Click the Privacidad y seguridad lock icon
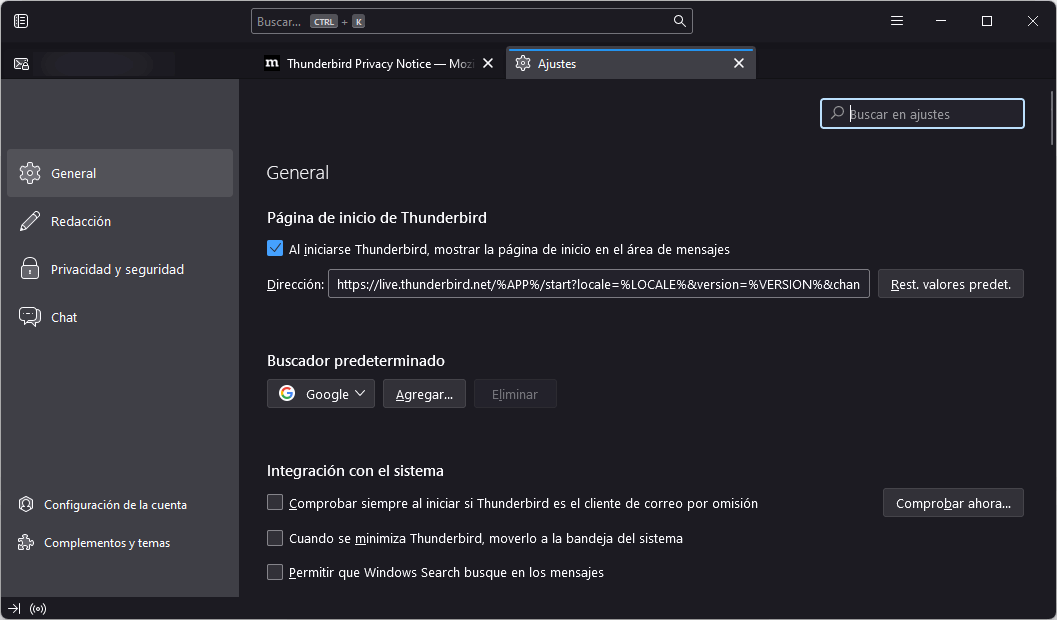This screenshot has height=620, width=1057. pos(30,269)
